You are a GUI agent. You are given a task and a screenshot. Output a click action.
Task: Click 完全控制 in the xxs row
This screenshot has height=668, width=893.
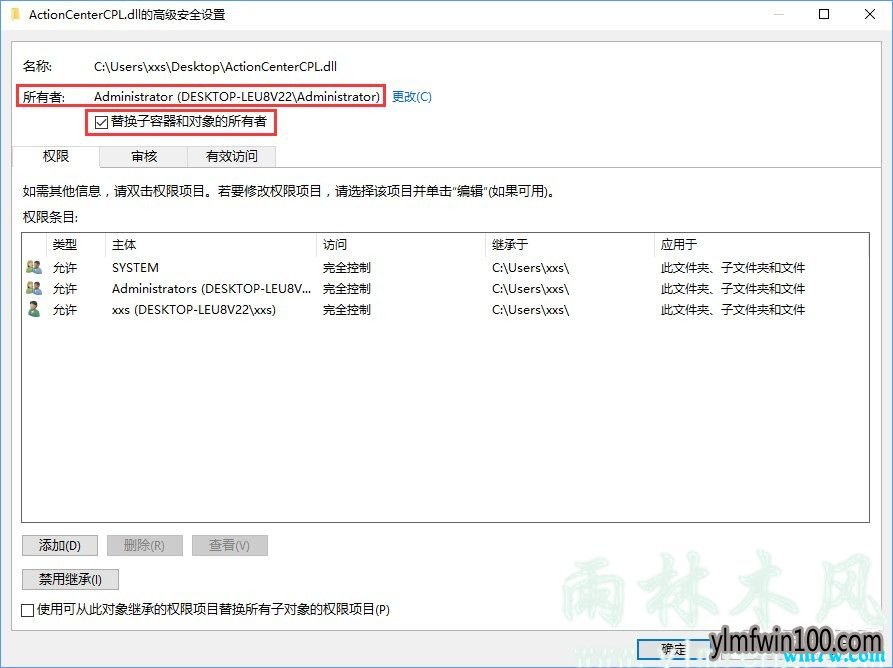(x=346, y=309)
